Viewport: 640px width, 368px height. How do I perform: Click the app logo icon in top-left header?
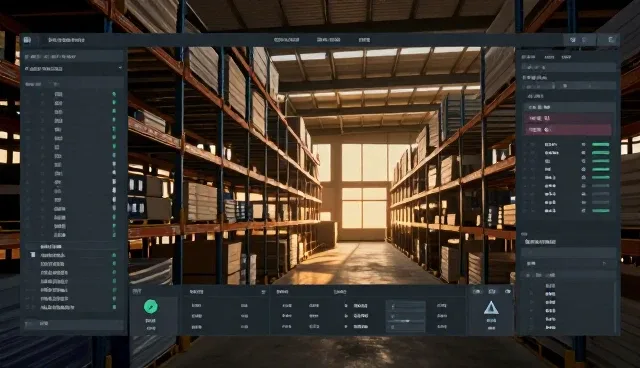[27, 40]
